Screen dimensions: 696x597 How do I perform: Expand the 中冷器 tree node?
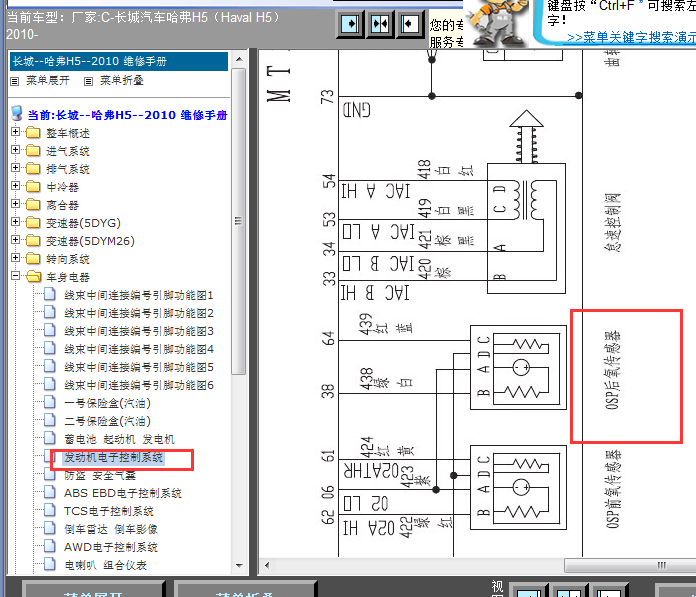pyautogui.click(x=16, y=186)
